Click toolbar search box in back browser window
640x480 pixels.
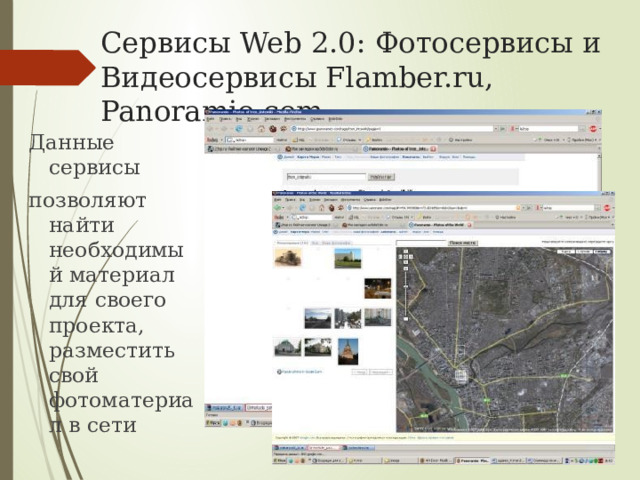pyautogui.click(x=548, y=129)
